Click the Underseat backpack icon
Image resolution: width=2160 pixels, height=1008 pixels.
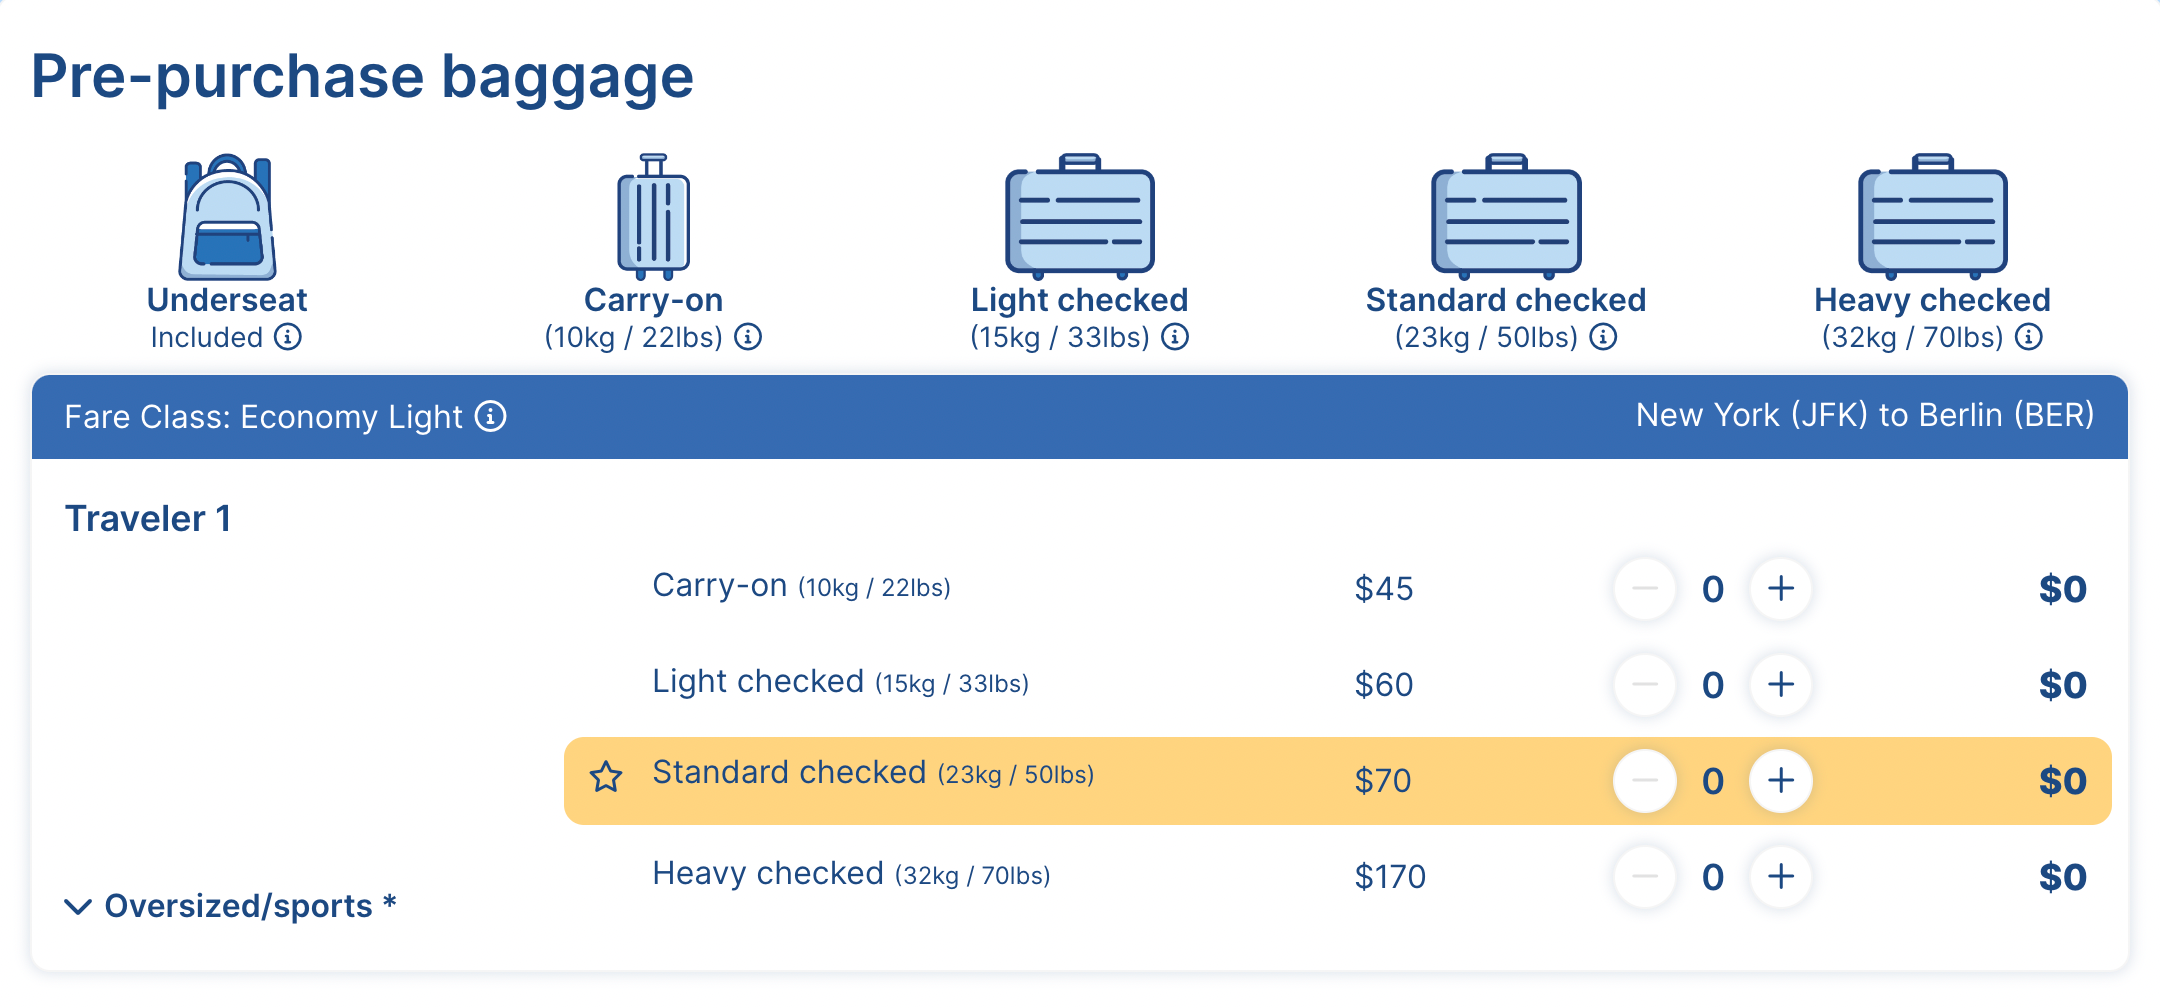tap(227, 217)
